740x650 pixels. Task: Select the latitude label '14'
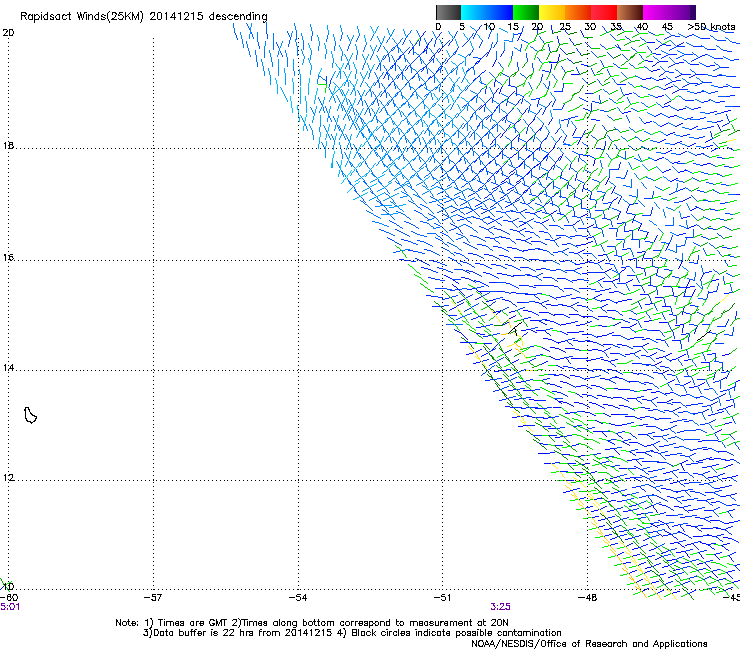[8, 367]
